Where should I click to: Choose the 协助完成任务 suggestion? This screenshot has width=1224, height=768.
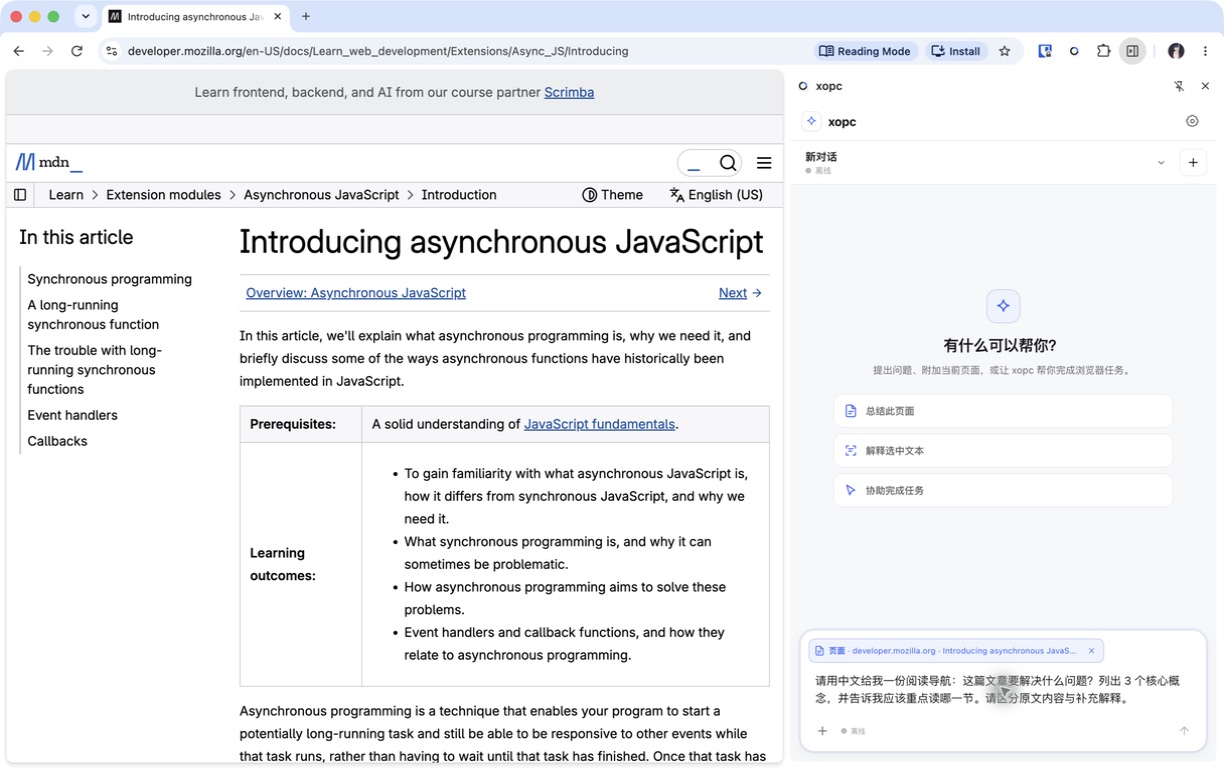(x=1003, y=491)
